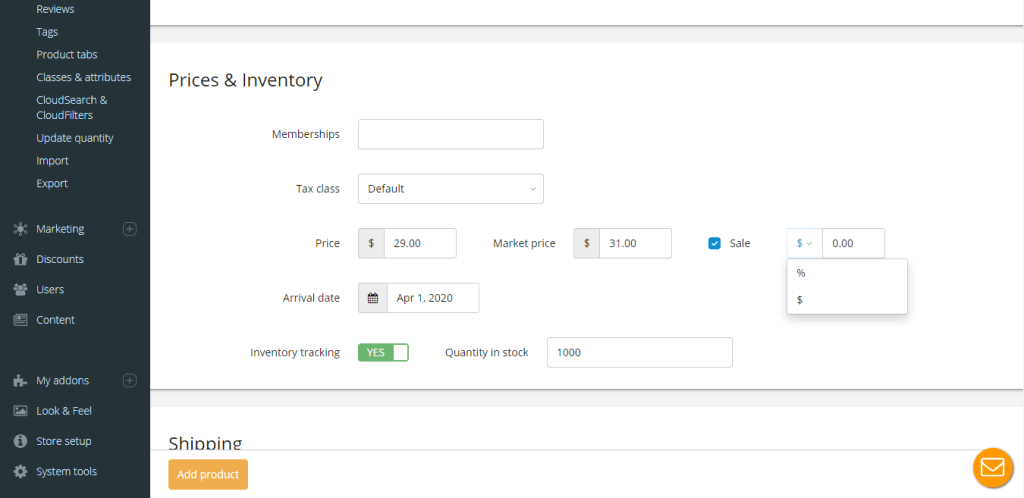1024x498 pixels.
Task: Open the Users section
Action: [x=50, y=289]
